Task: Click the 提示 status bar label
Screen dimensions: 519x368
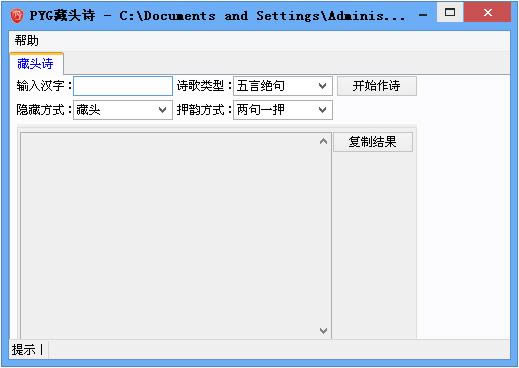Action: click(24, 350)
